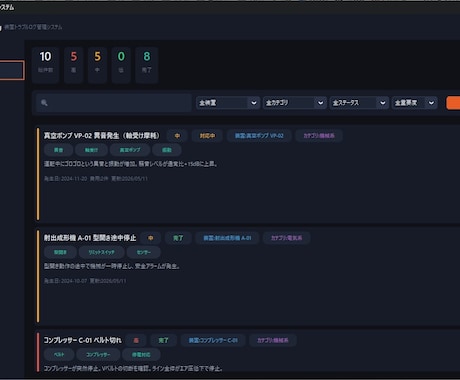Focus the trouble log search field
460x380 pixels.
[114, 103]
